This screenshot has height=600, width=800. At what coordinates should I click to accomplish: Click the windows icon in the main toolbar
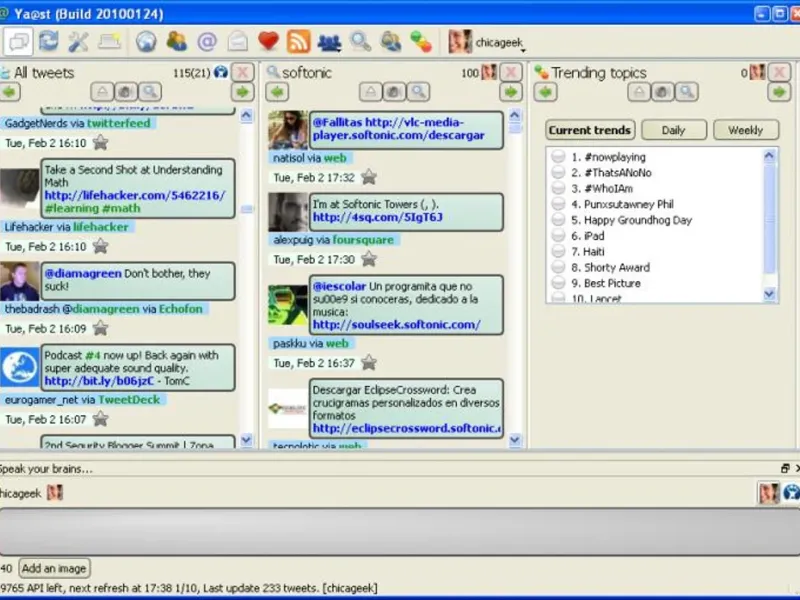(x=19, y=41)
